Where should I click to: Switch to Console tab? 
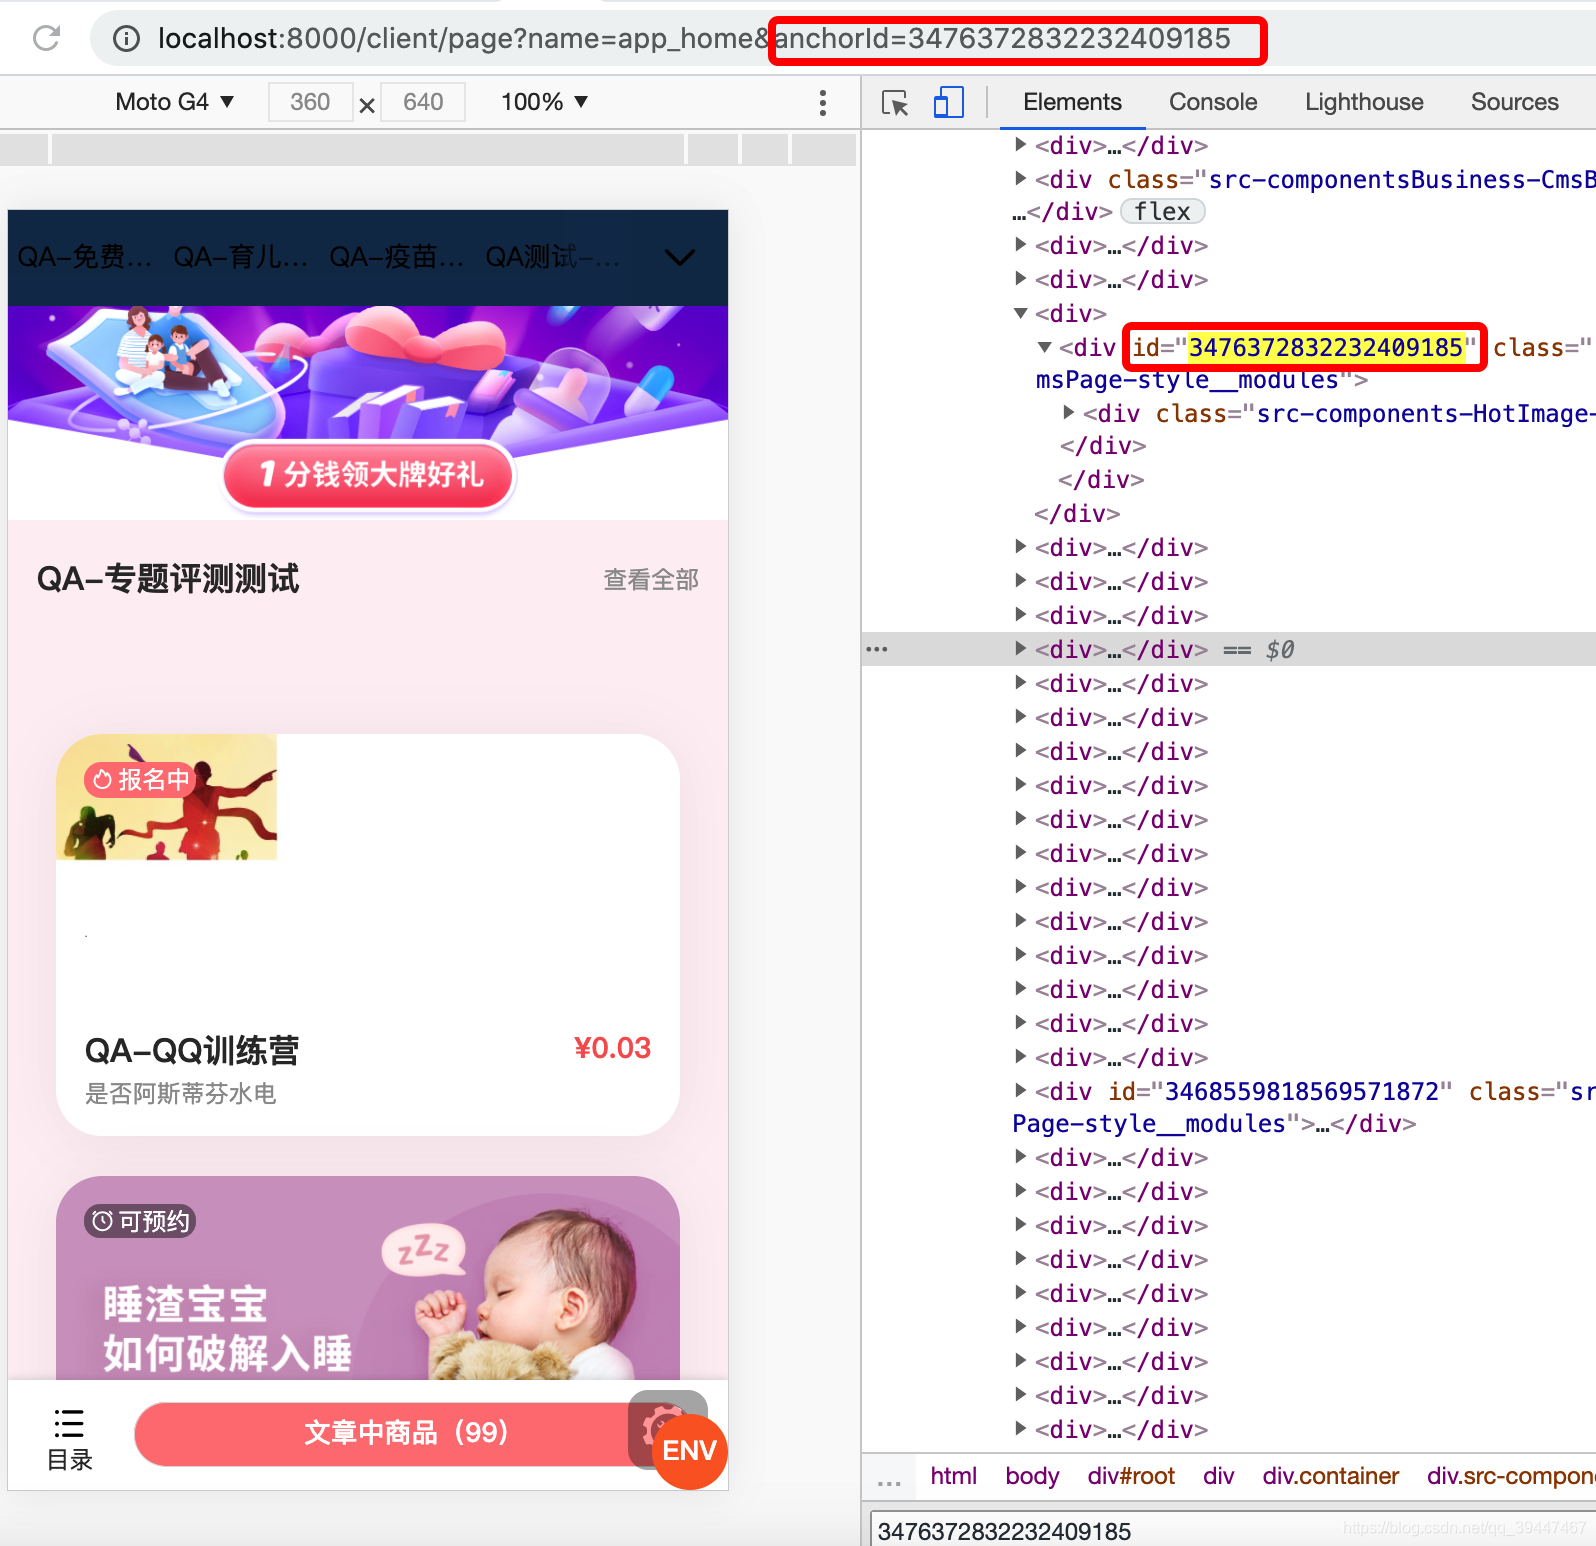(x=1213, y=102)
